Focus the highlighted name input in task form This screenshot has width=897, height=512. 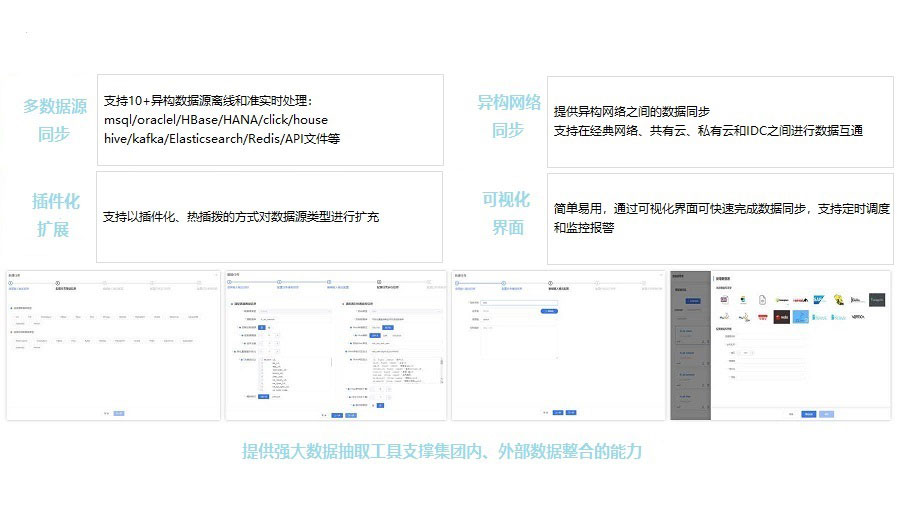(518, 303)
